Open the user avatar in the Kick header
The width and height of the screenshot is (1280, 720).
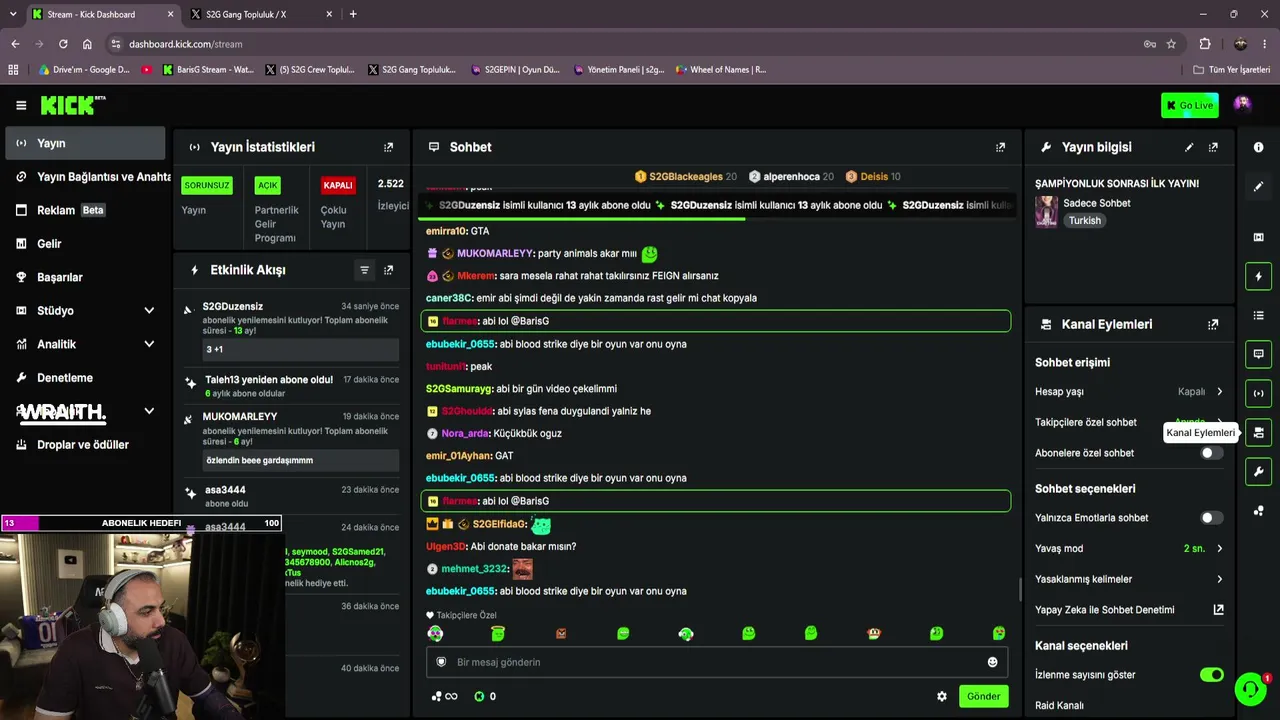pos(1242,104)
